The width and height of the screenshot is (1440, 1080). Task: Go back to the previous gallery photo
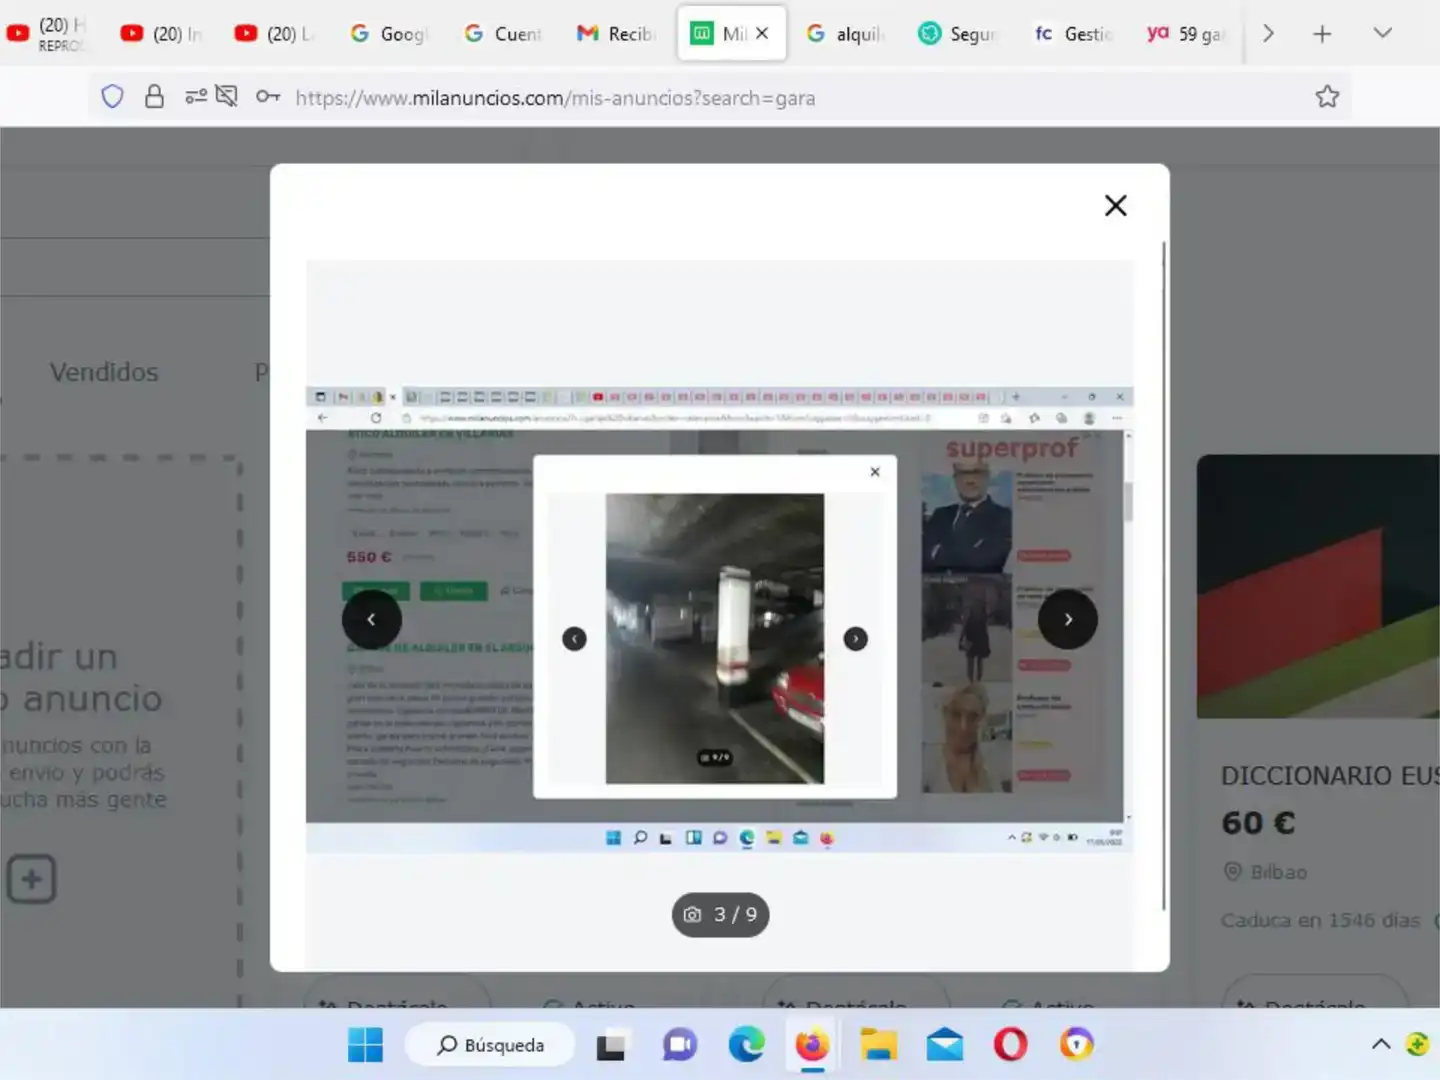[372, 619]
